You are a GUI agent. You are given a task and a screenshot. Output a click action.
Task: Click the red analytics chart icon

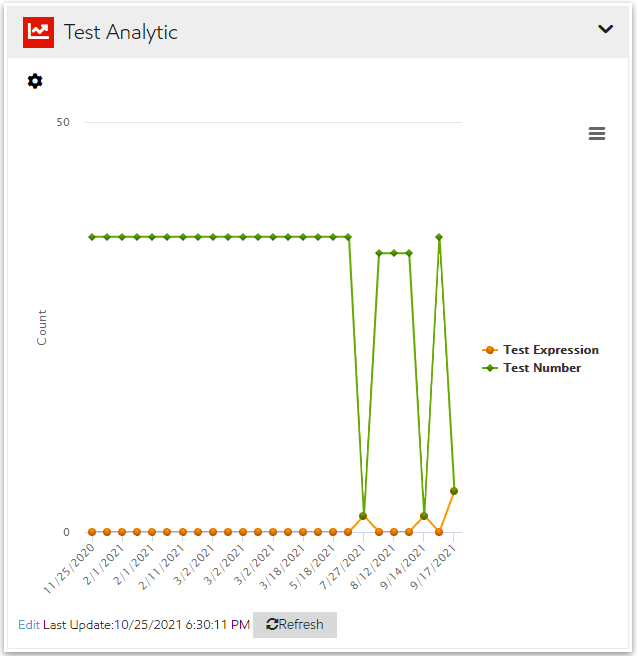pos(38,32)
